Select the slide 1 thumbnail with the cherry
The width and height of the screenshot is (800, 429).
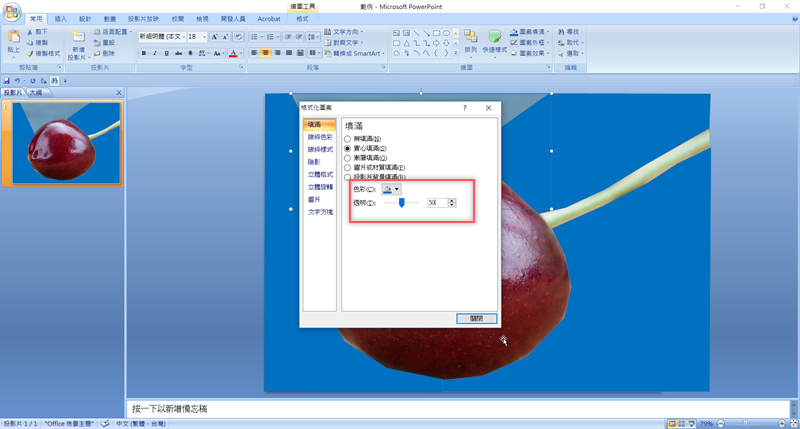click(66, 143)
